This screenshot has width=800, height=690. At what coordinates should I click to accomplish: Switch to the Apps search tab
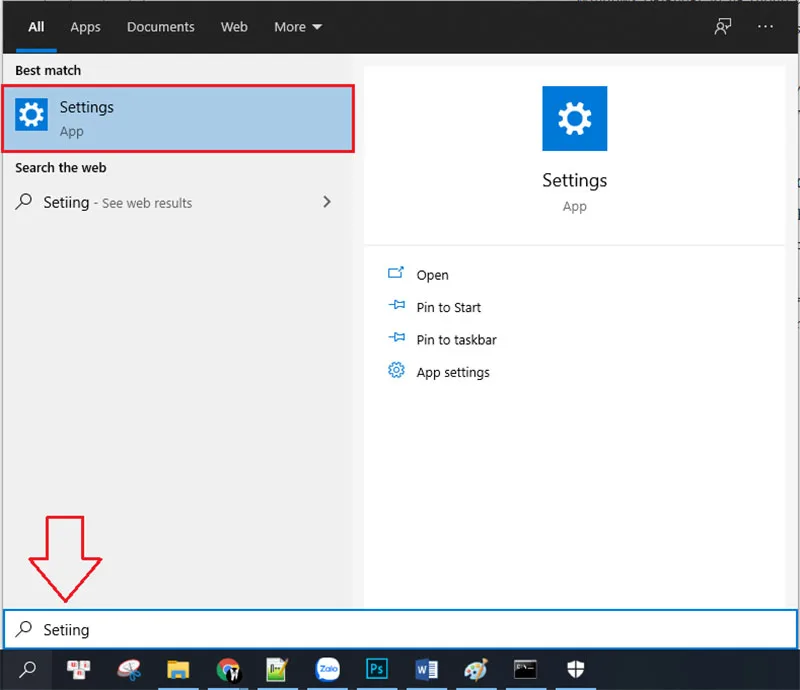[x=85, y=27]
